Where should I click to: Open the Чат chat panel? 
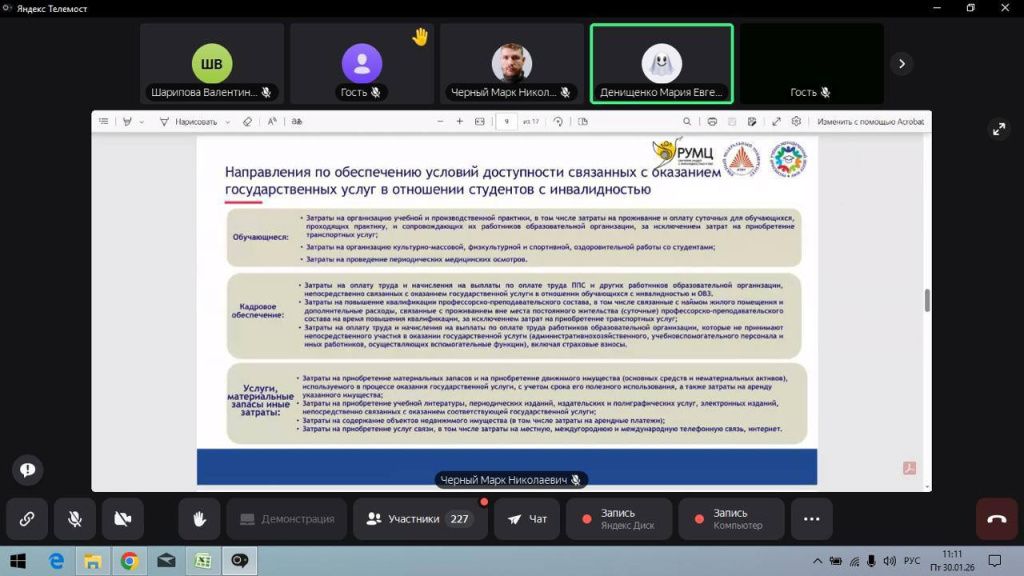pos(527,519)
